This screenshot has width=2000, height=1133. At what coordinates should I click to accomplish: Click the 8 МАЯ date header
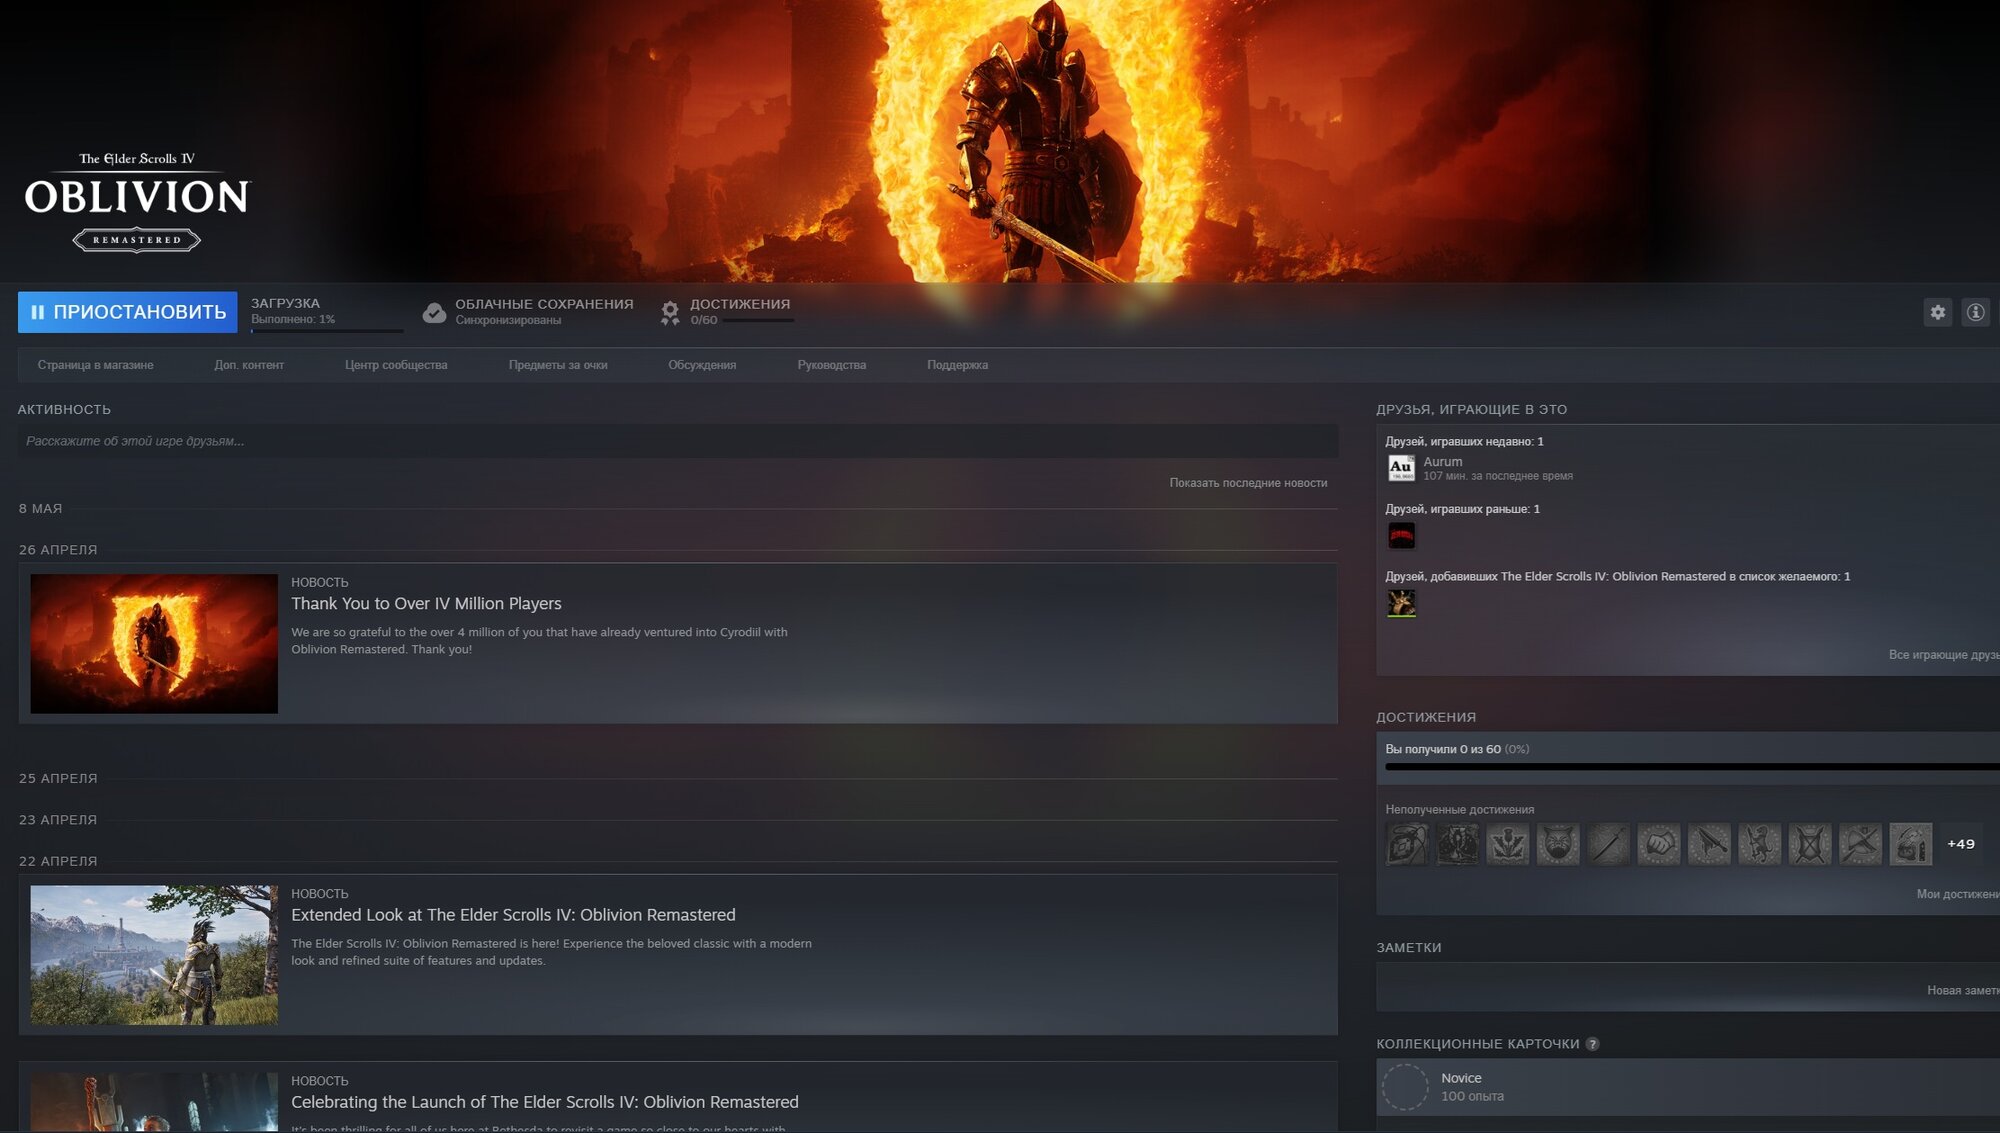[x=40, y=509]
